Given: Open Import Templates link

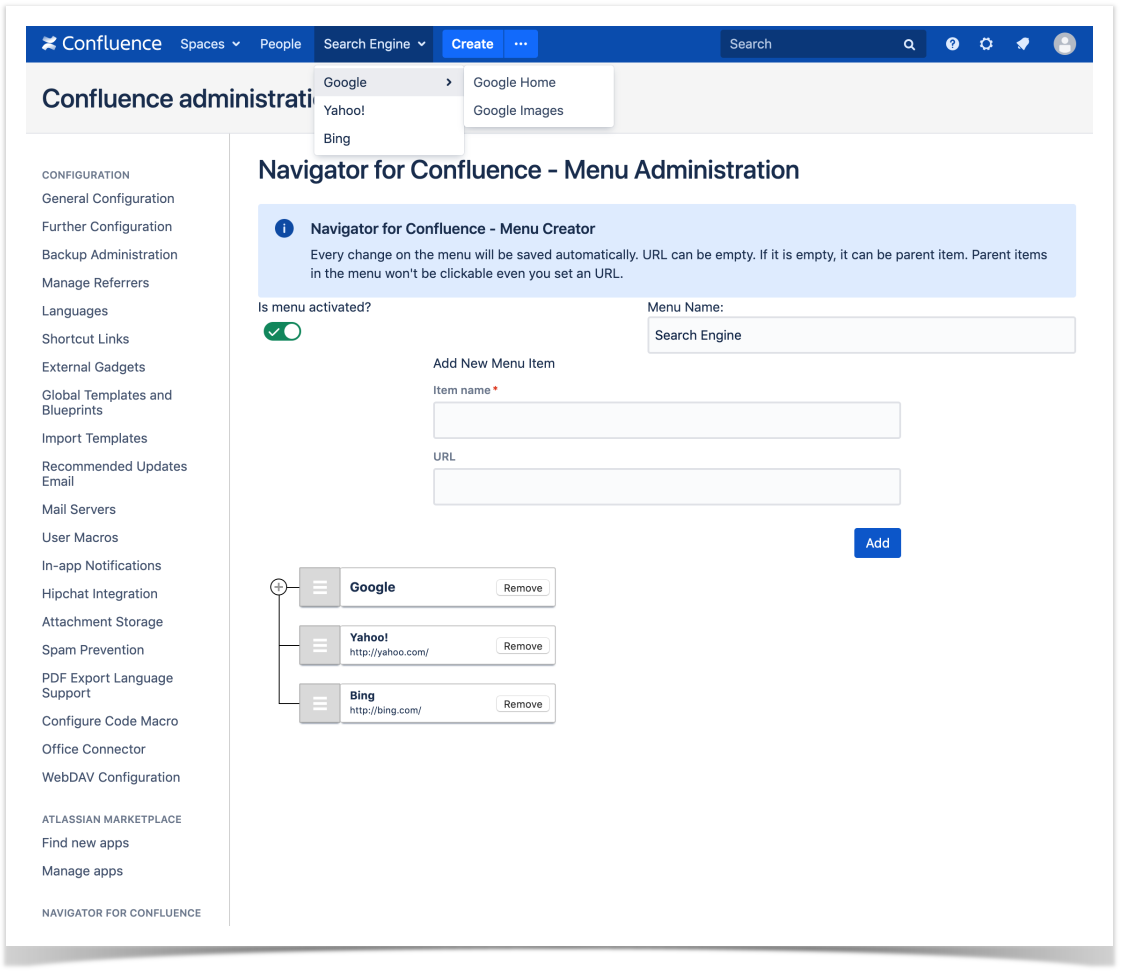Looking at the screenshot, I should 94,438.
